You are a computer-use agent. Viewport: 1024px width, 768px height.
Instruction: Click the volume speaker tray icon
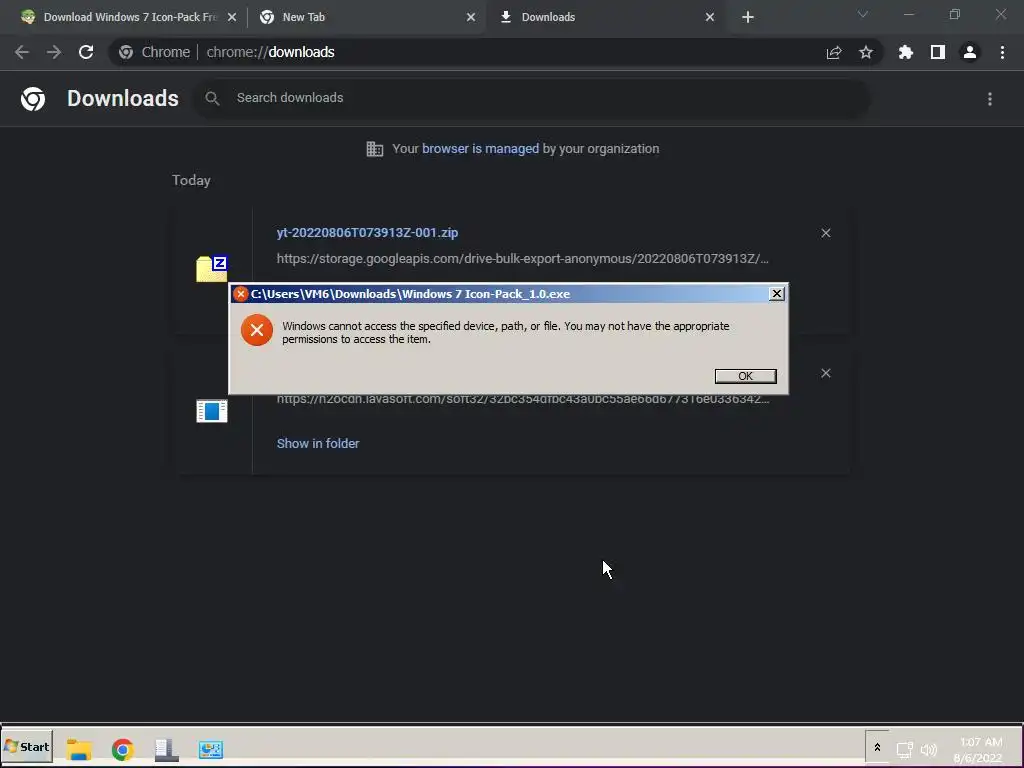coord(928,750)
